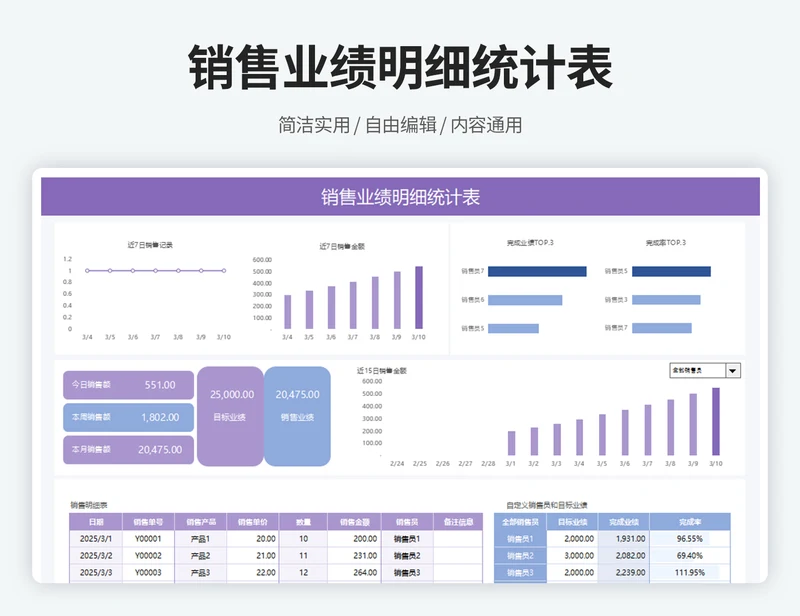Click the 目标业绩 25,000.00 card
This screenshot has width=800, height=616.
coord(230,416)
